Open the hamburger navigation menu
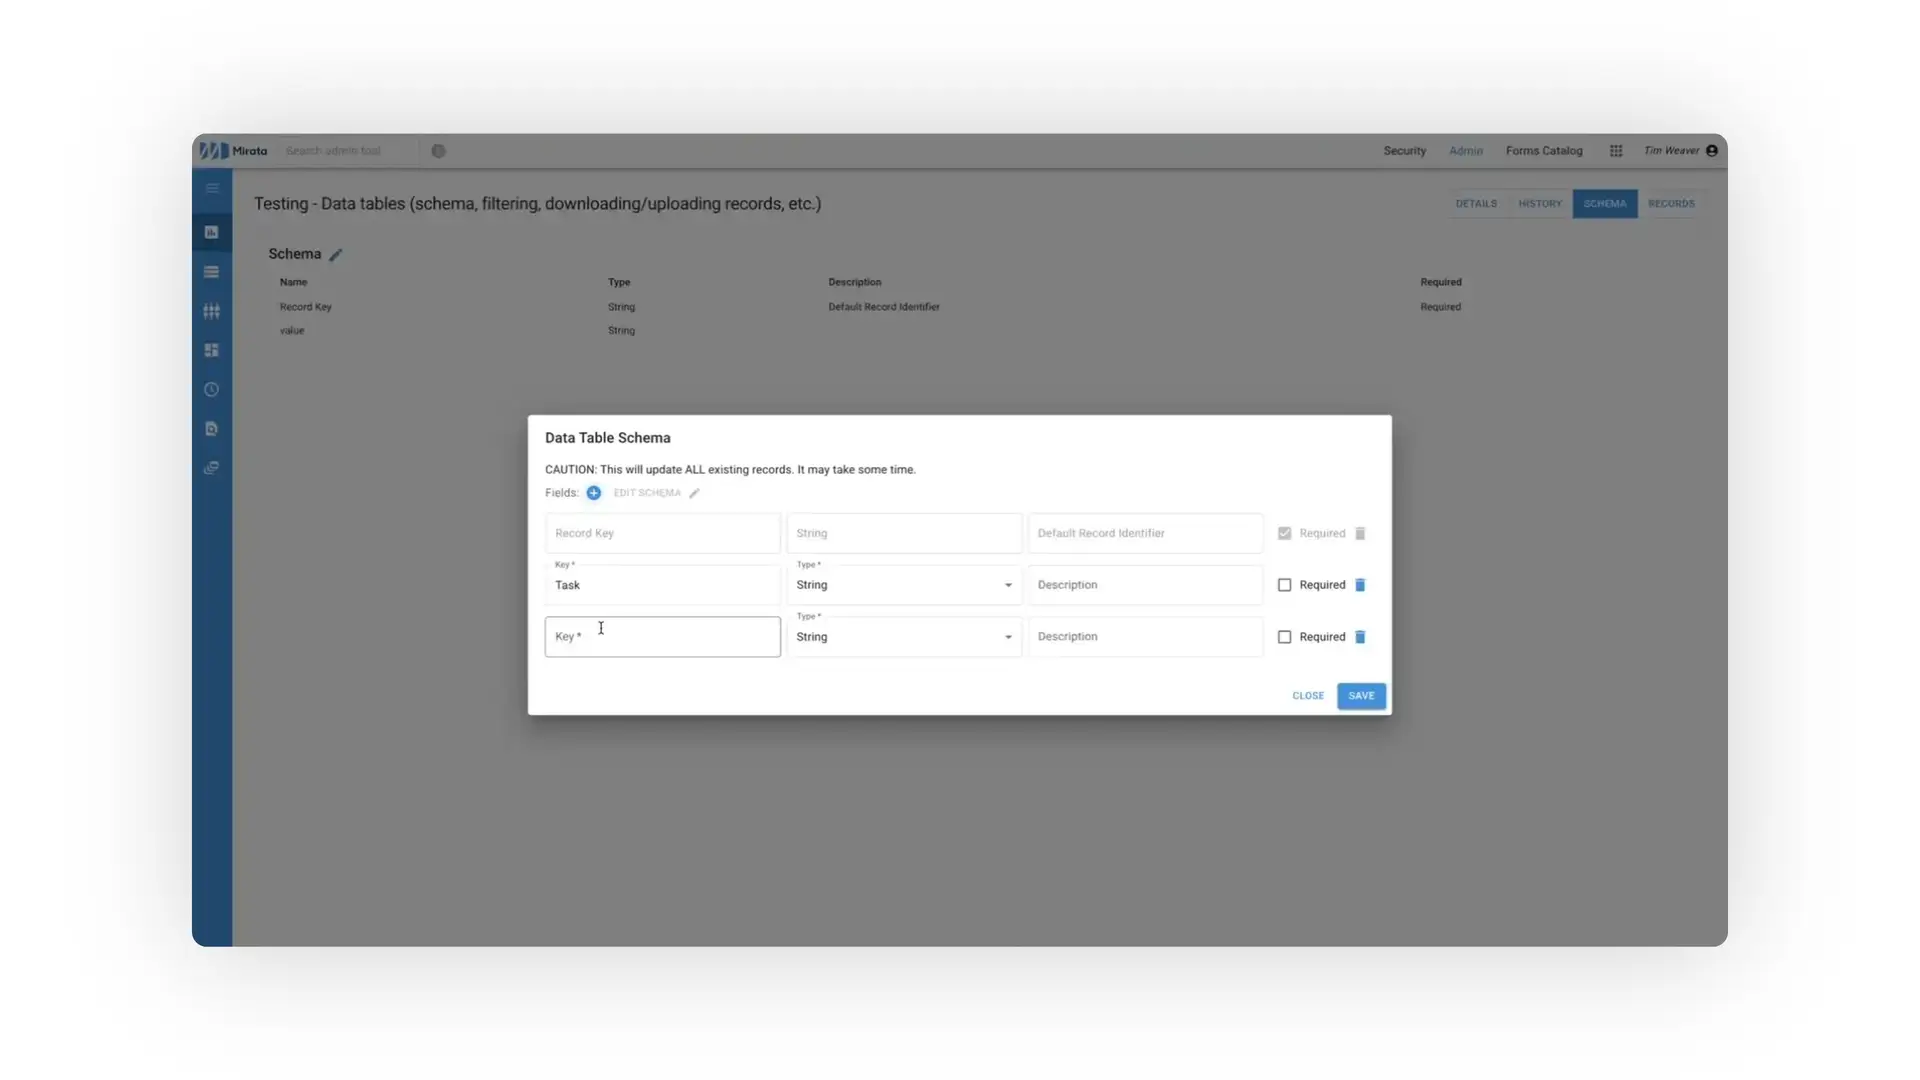Screen dimensions: 1920x1080 (x=211, y=188)
